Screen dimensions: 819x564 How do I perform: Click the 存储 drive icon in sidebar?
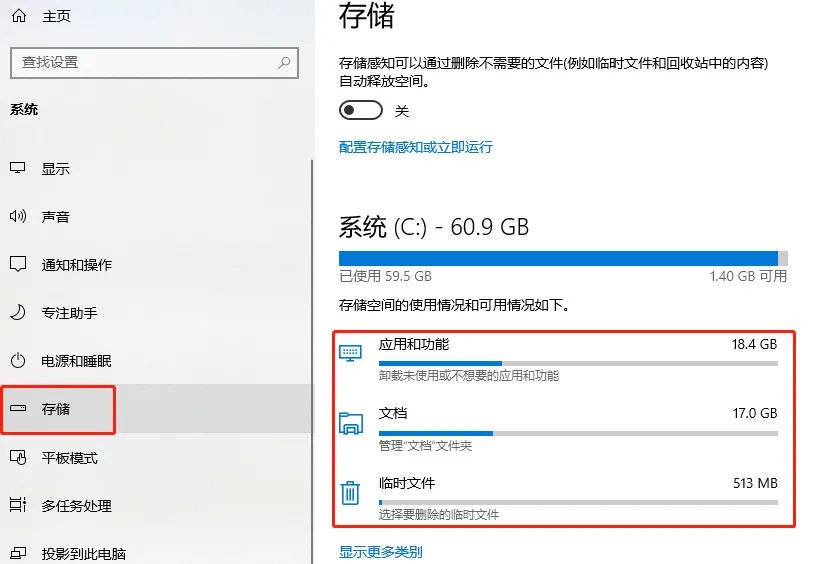tap(18, 408)
